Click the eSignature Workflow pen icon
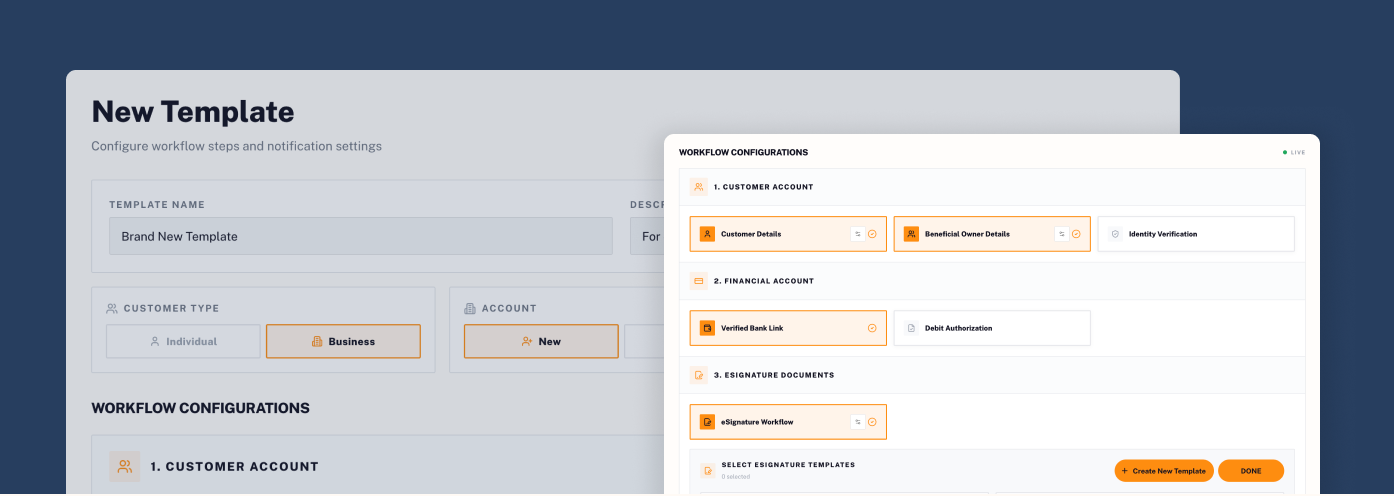The height and width of the screenshot is (496, 1394). [707, 422]
